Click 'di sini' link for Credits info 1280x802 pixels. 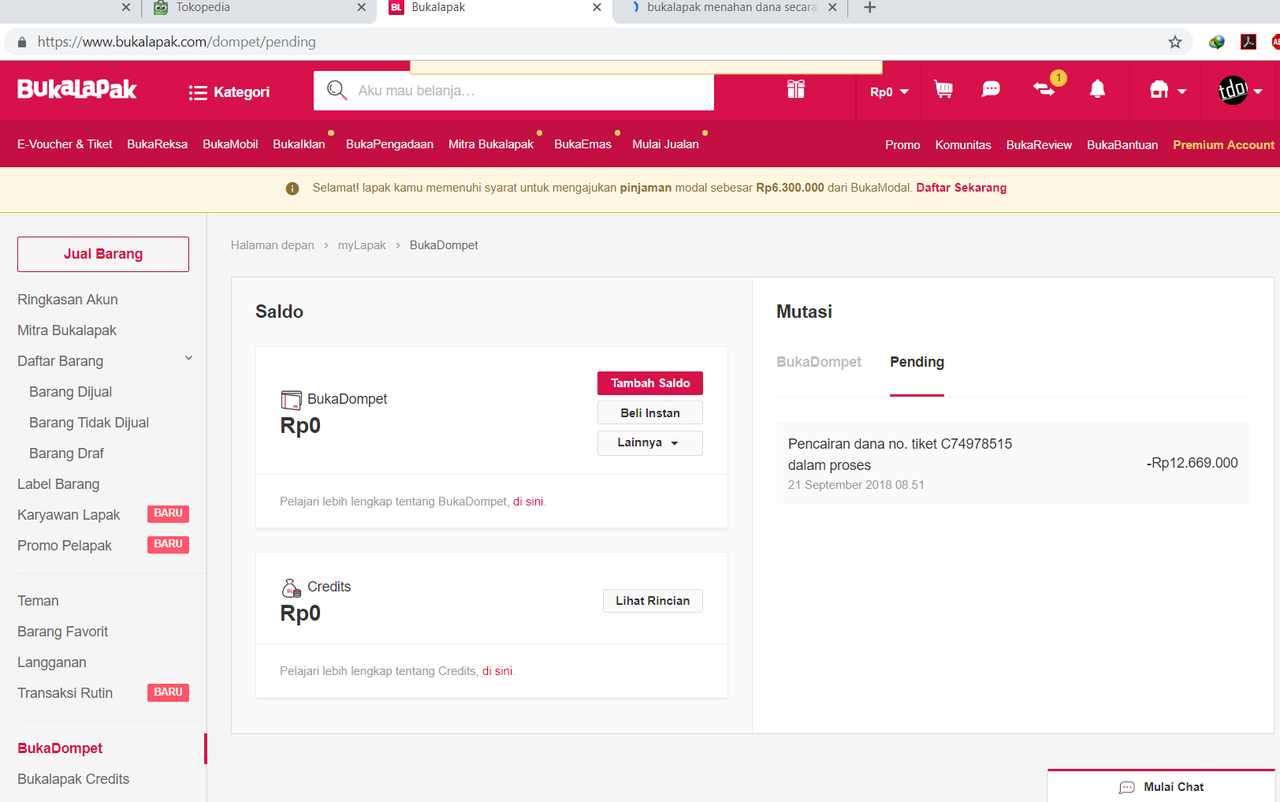click(497, 671)
